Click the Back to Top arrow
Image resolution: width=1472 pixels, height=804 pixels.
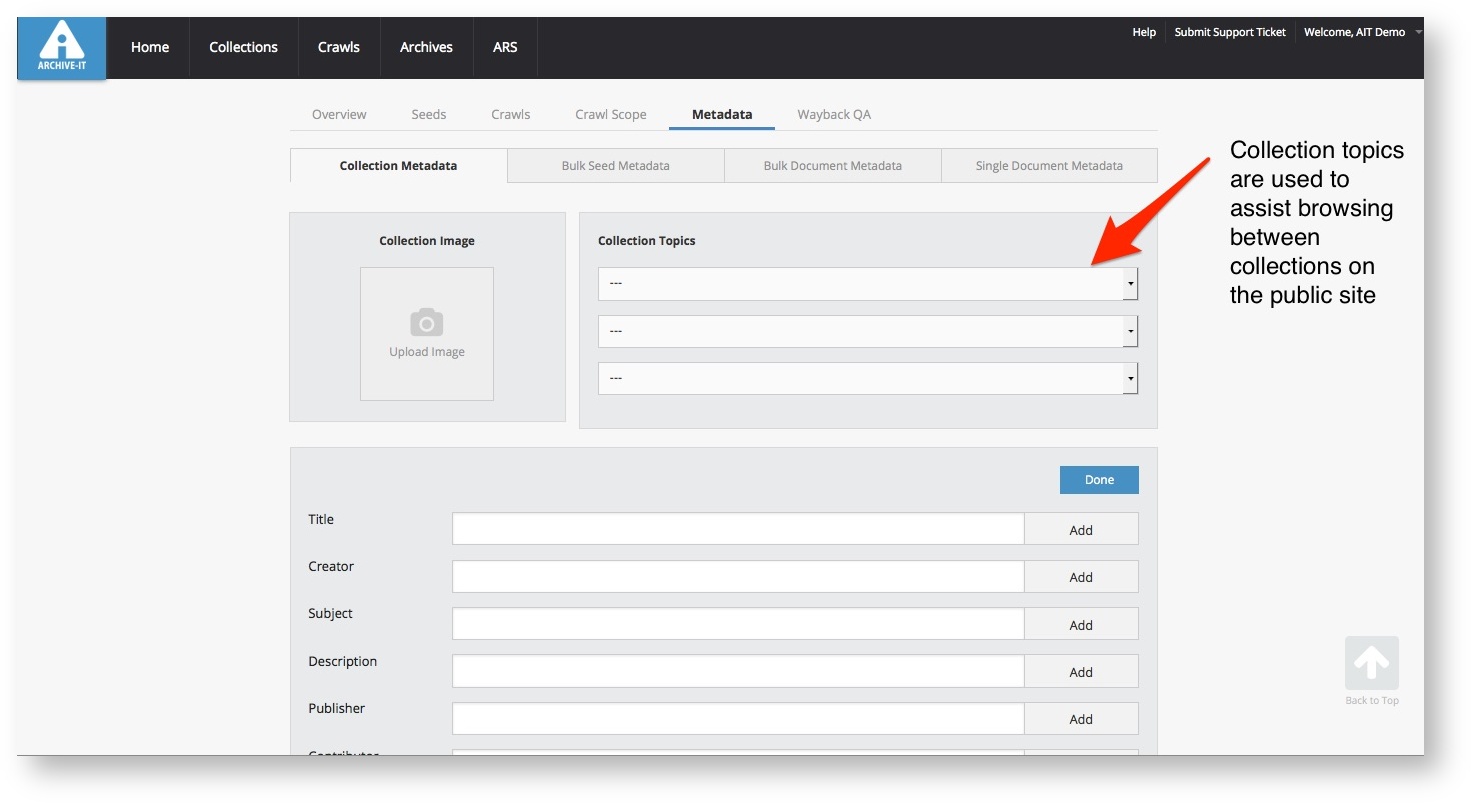[1371, 663]
